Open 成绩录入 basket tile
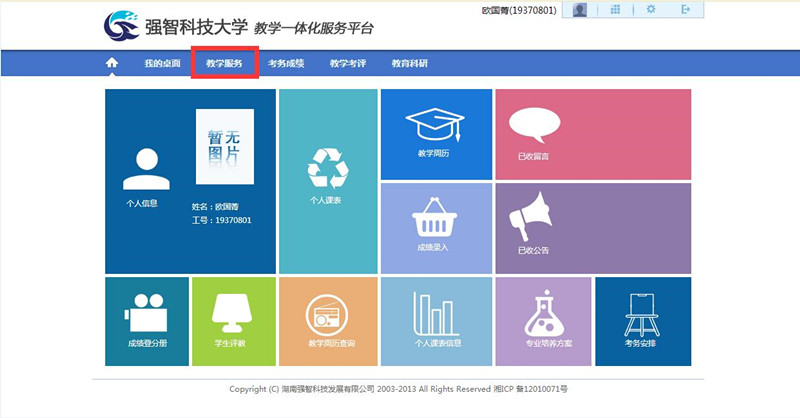 [x=436, y=227]
